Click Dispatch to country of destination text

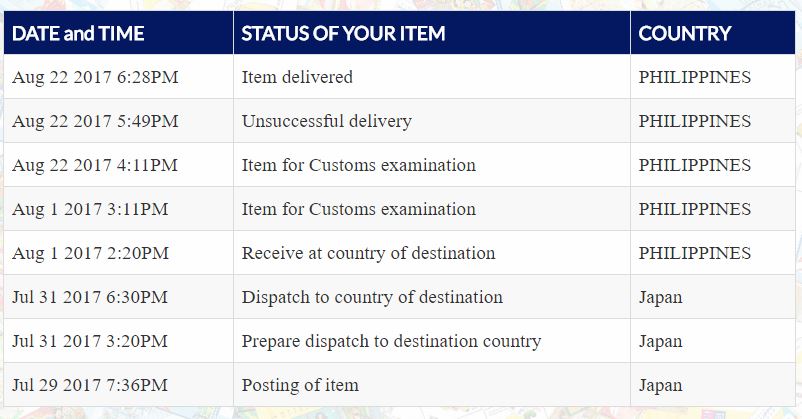pyautogui.click(x=372, y=297)
